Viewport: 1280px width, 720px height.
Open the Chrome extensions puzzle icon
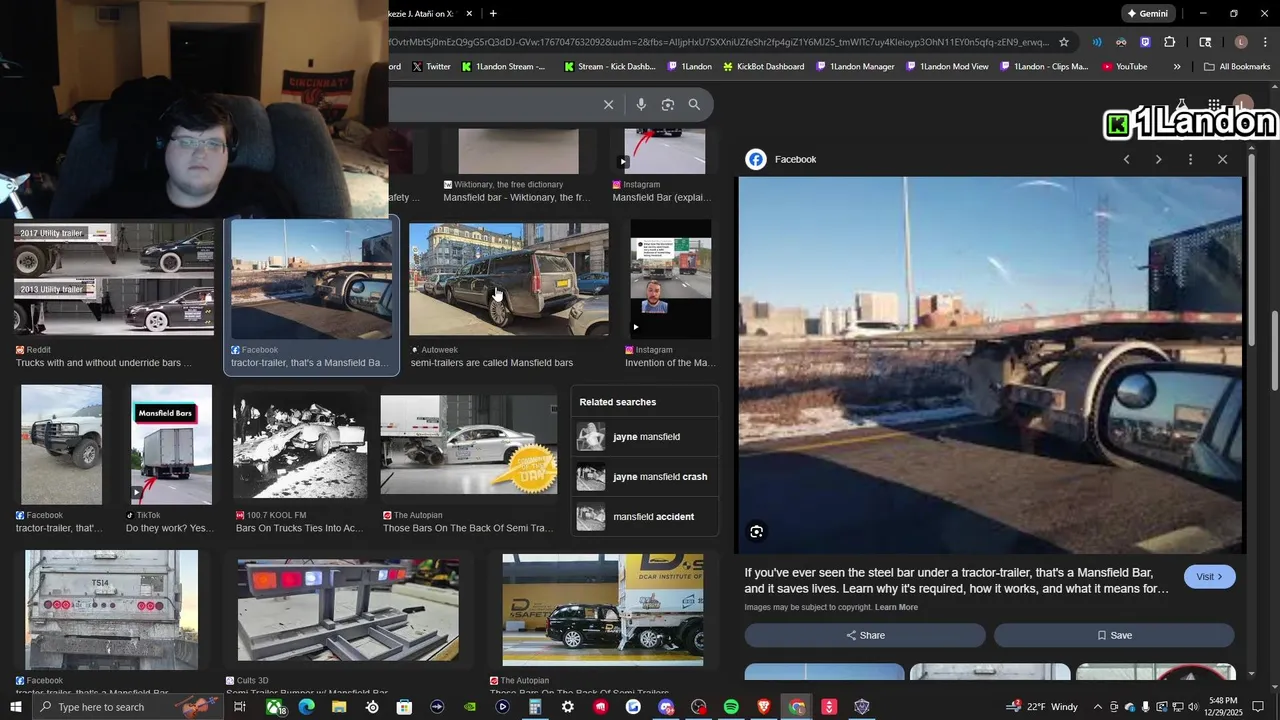(x=1169, y=42)
